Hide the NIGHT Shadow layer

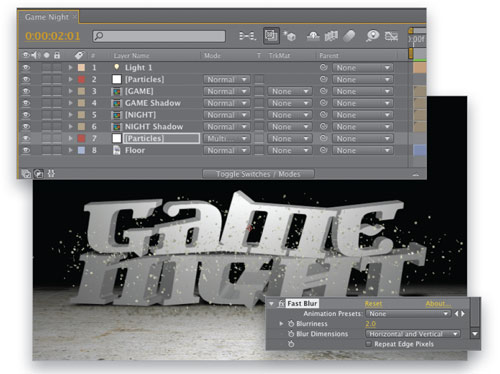[x=26, y=127]
